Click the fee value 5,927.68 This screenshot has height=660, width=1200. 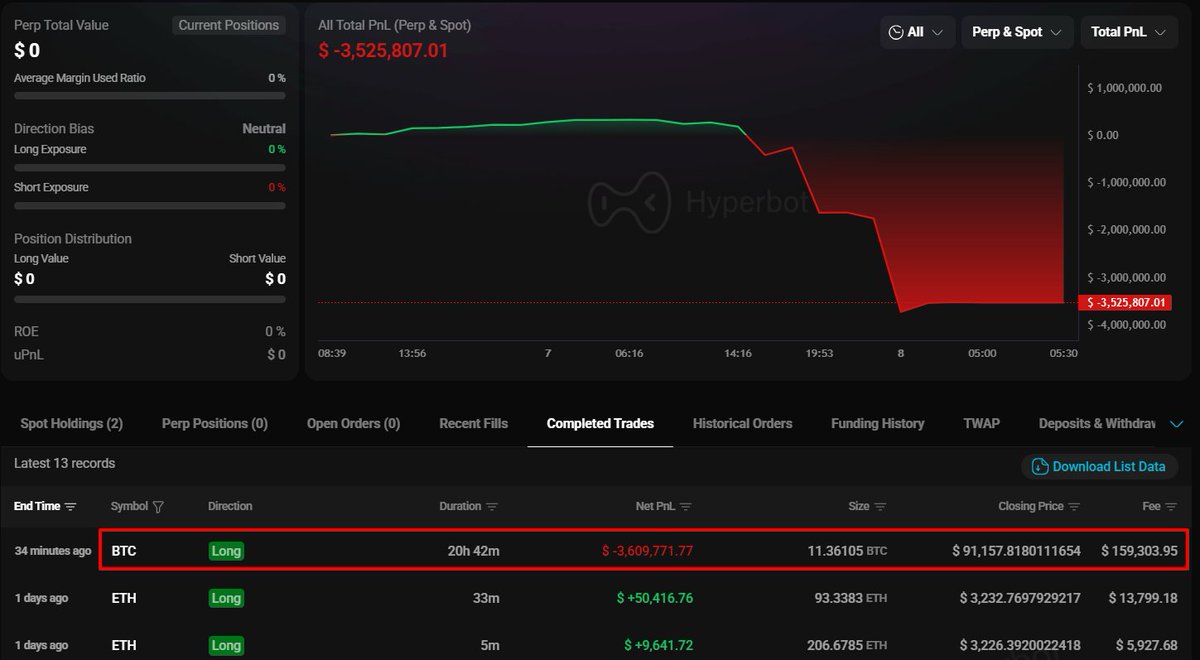[x=1147, y=645]
